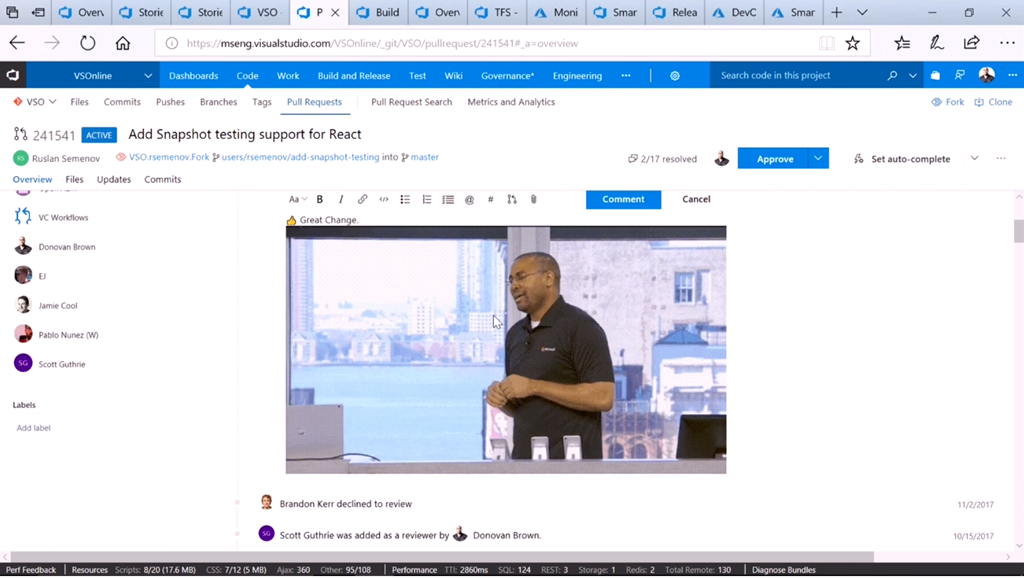This screenshot has width=1024, height=578.
Task: Toggle italic formatting in comment editor
Action: tap(341, 199)
